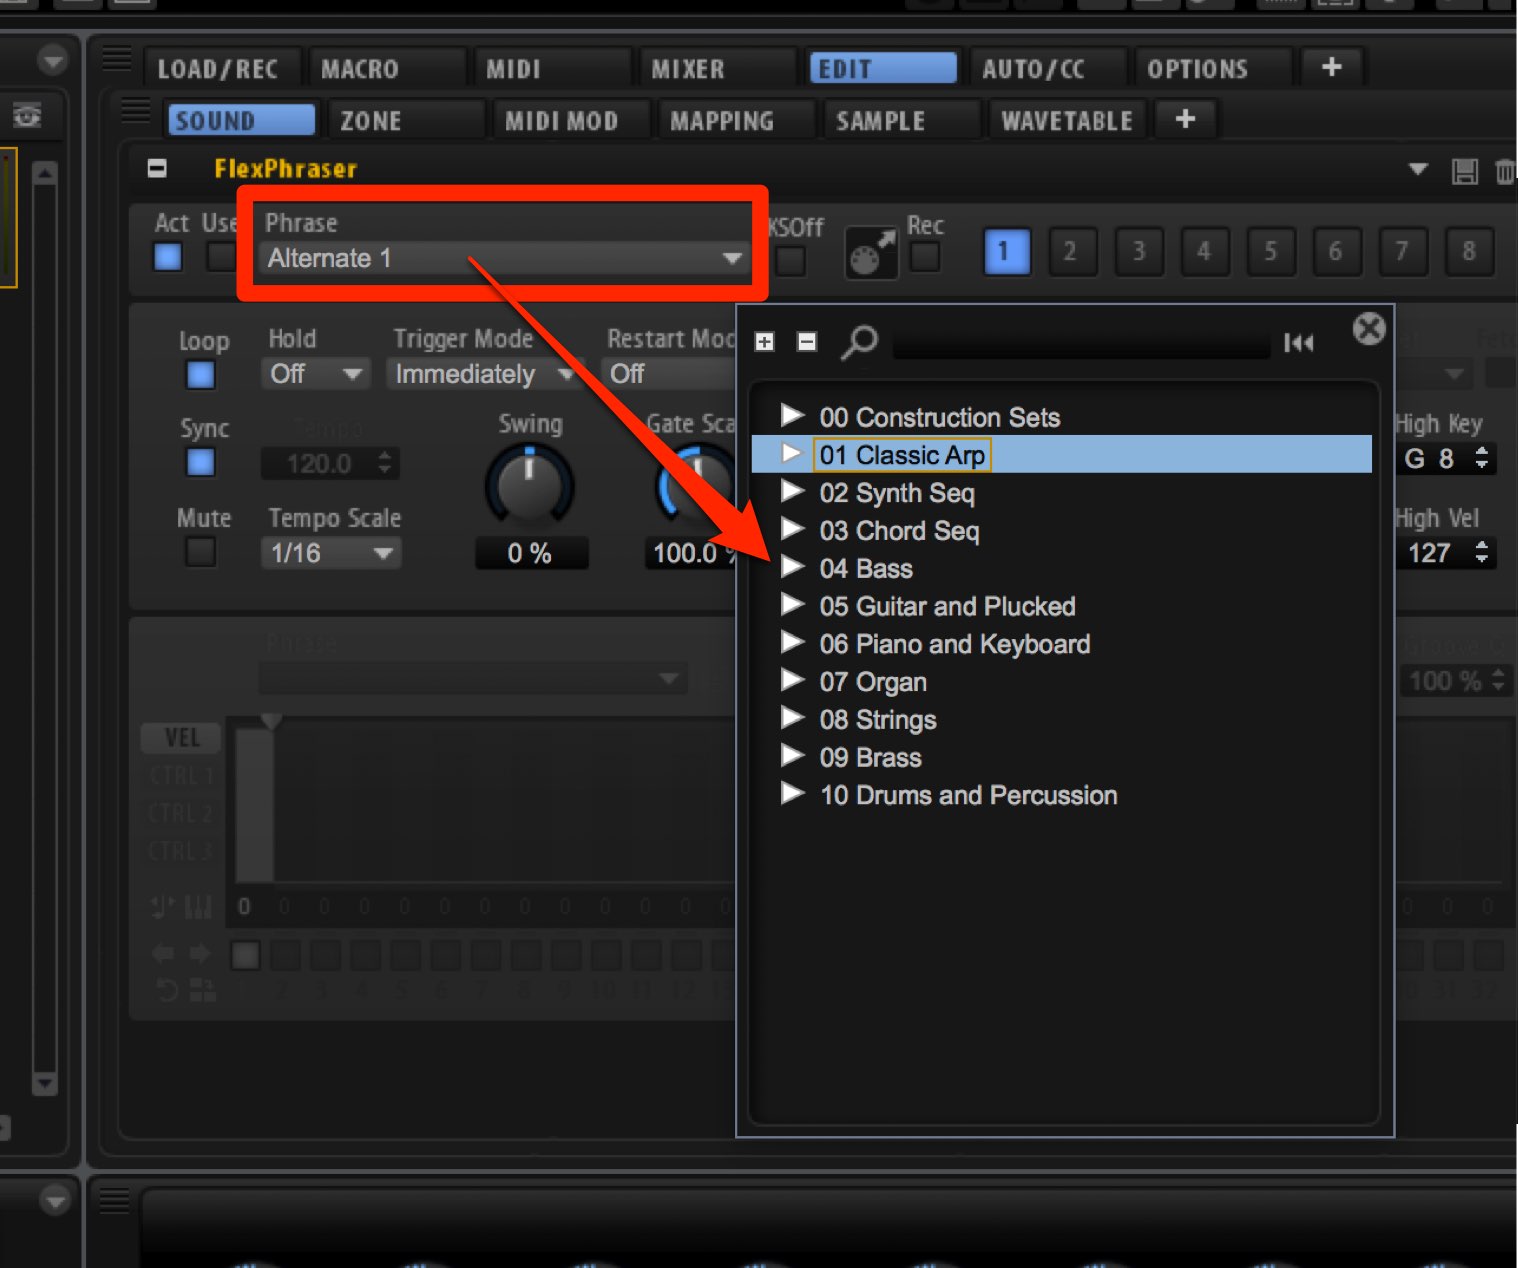Close the phrase browser popup
1518x1268 pixels.
coord(1369,329)
